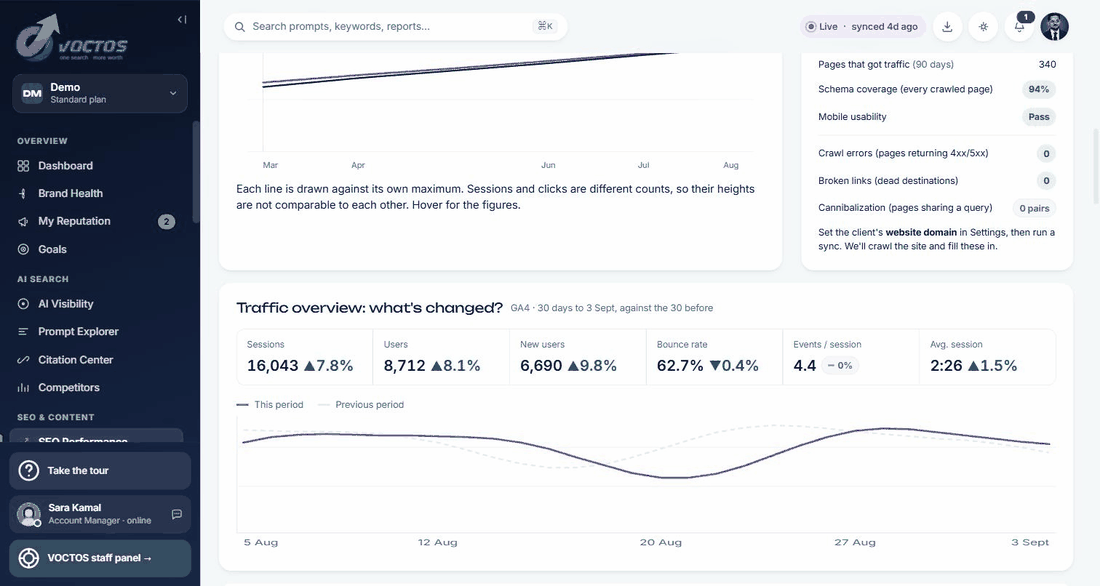Click the search magnifier icon

[240, 27]
